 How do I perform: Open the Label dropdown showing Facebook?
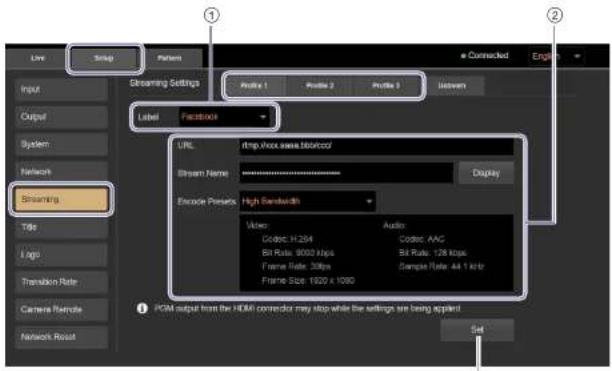224,117
